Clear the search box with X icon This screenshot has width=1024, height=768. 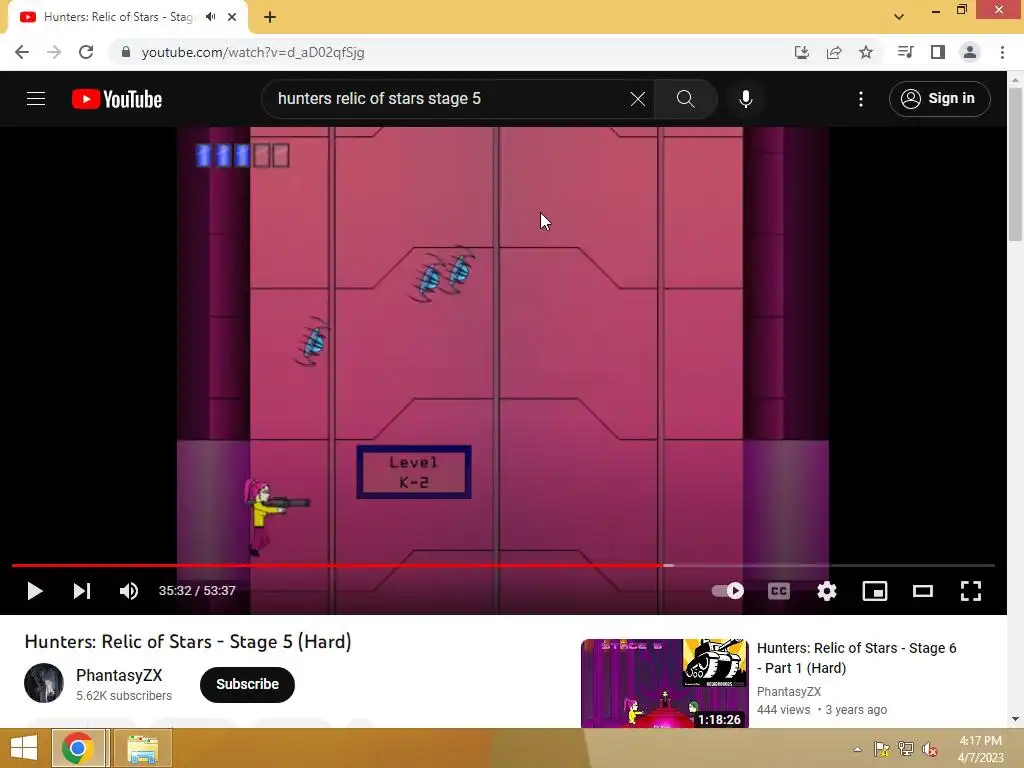pyautogui.click(x=638, y=99)
